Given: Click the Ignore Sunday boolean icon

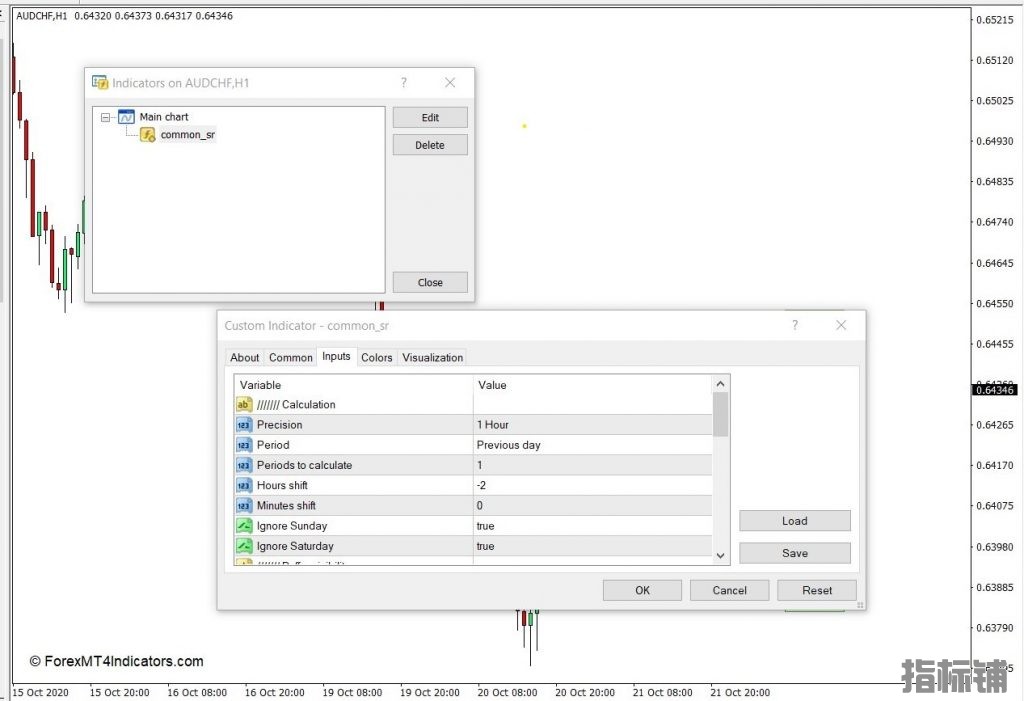Looking at the screenshot, I should [x=244, y=526].
